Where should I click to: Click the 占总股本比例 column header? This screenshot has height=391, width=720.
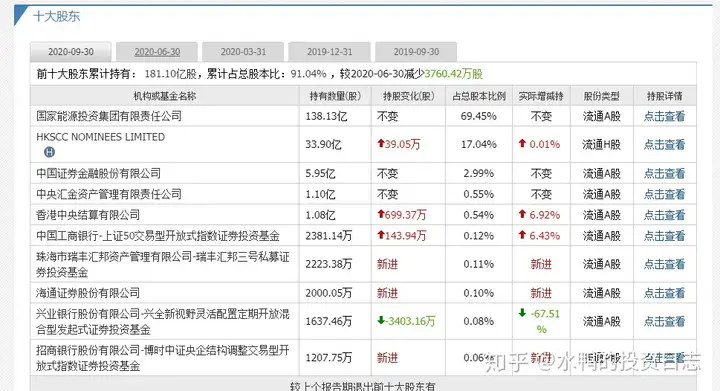479,96
